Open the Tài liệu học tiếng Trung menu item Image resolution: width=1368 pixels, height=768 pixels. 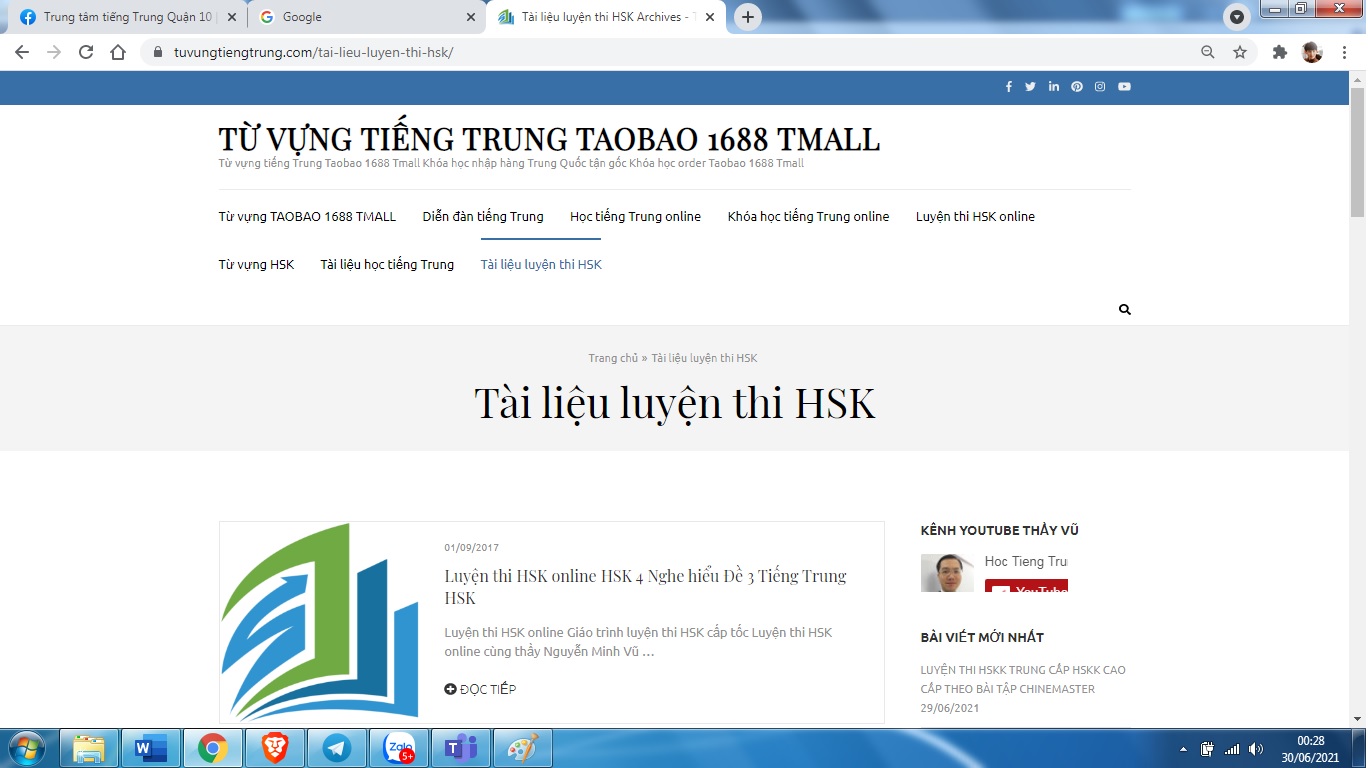coord(387,265)
